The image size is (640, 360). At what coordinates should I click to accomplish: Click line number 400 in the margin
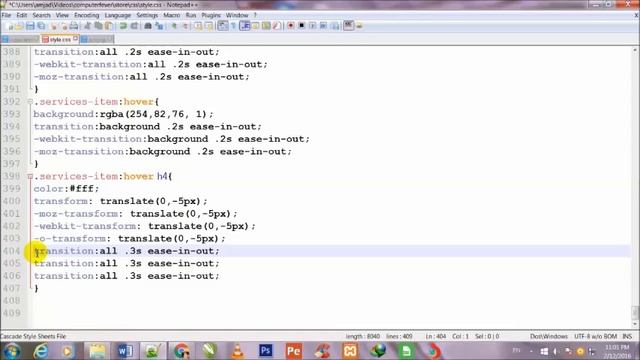coord(11,201)
